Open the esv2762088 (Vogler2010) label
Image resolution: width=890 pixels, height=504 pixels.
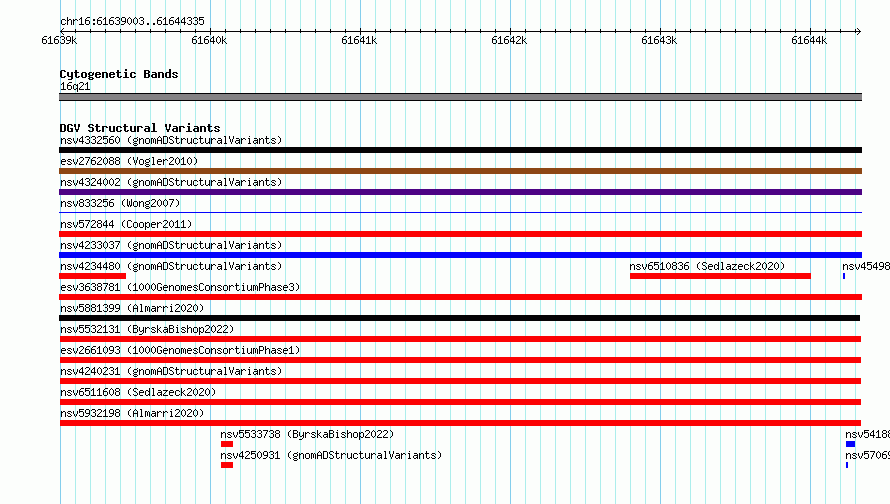click(129, 161)
